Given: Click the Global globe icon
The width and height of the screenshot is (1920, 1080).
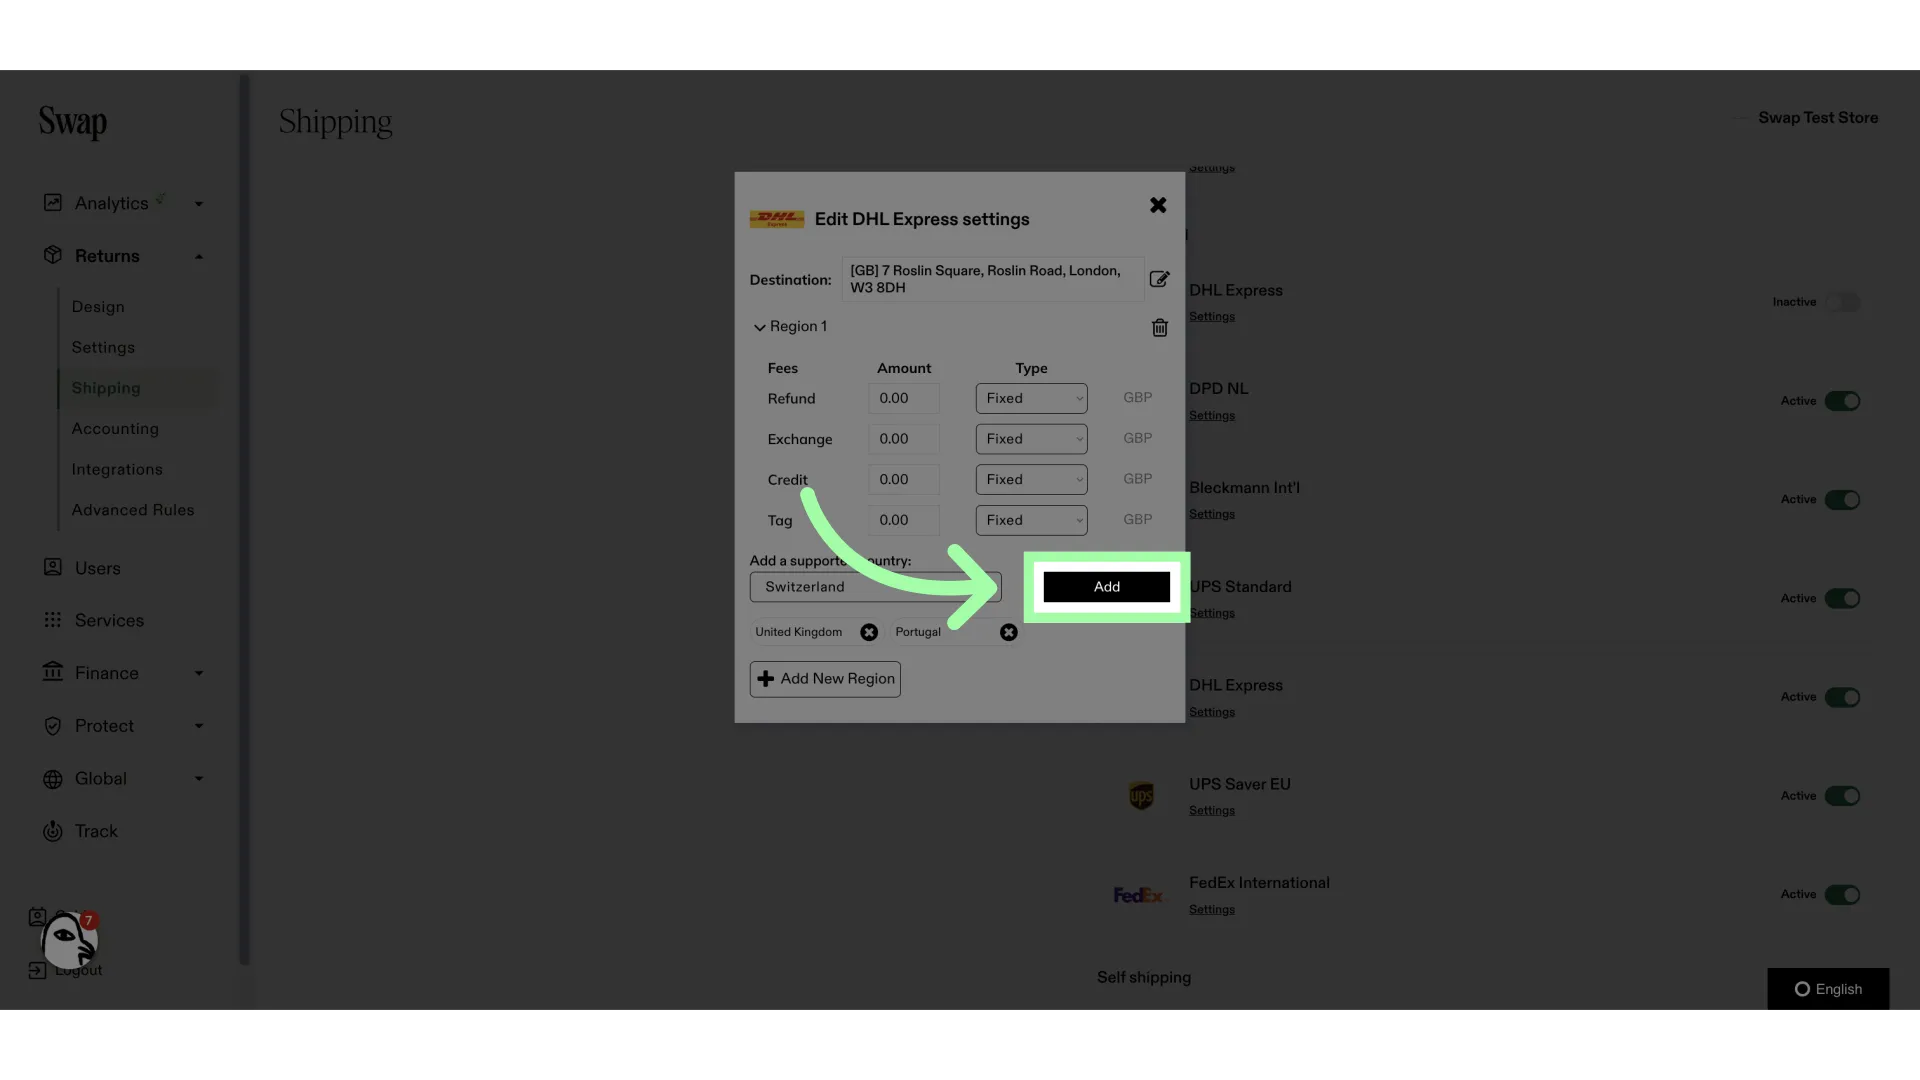Looking at the screenshot, I should tap(53, 779).
